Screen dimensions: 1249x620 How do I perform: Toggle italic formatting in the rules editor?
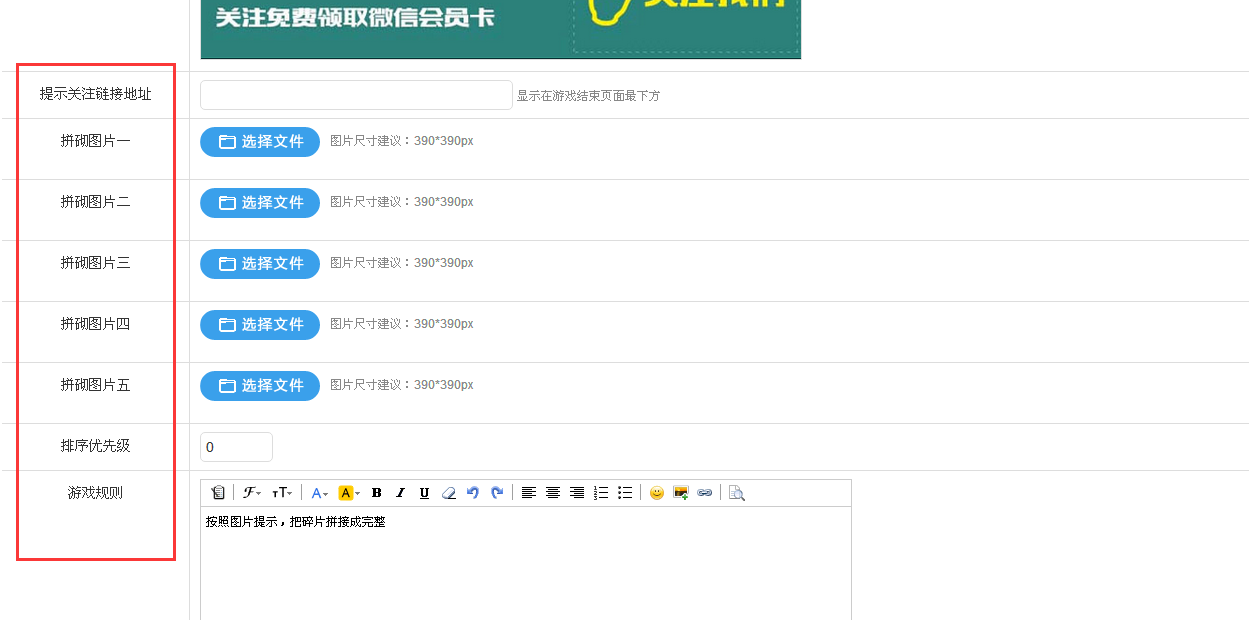401,493
